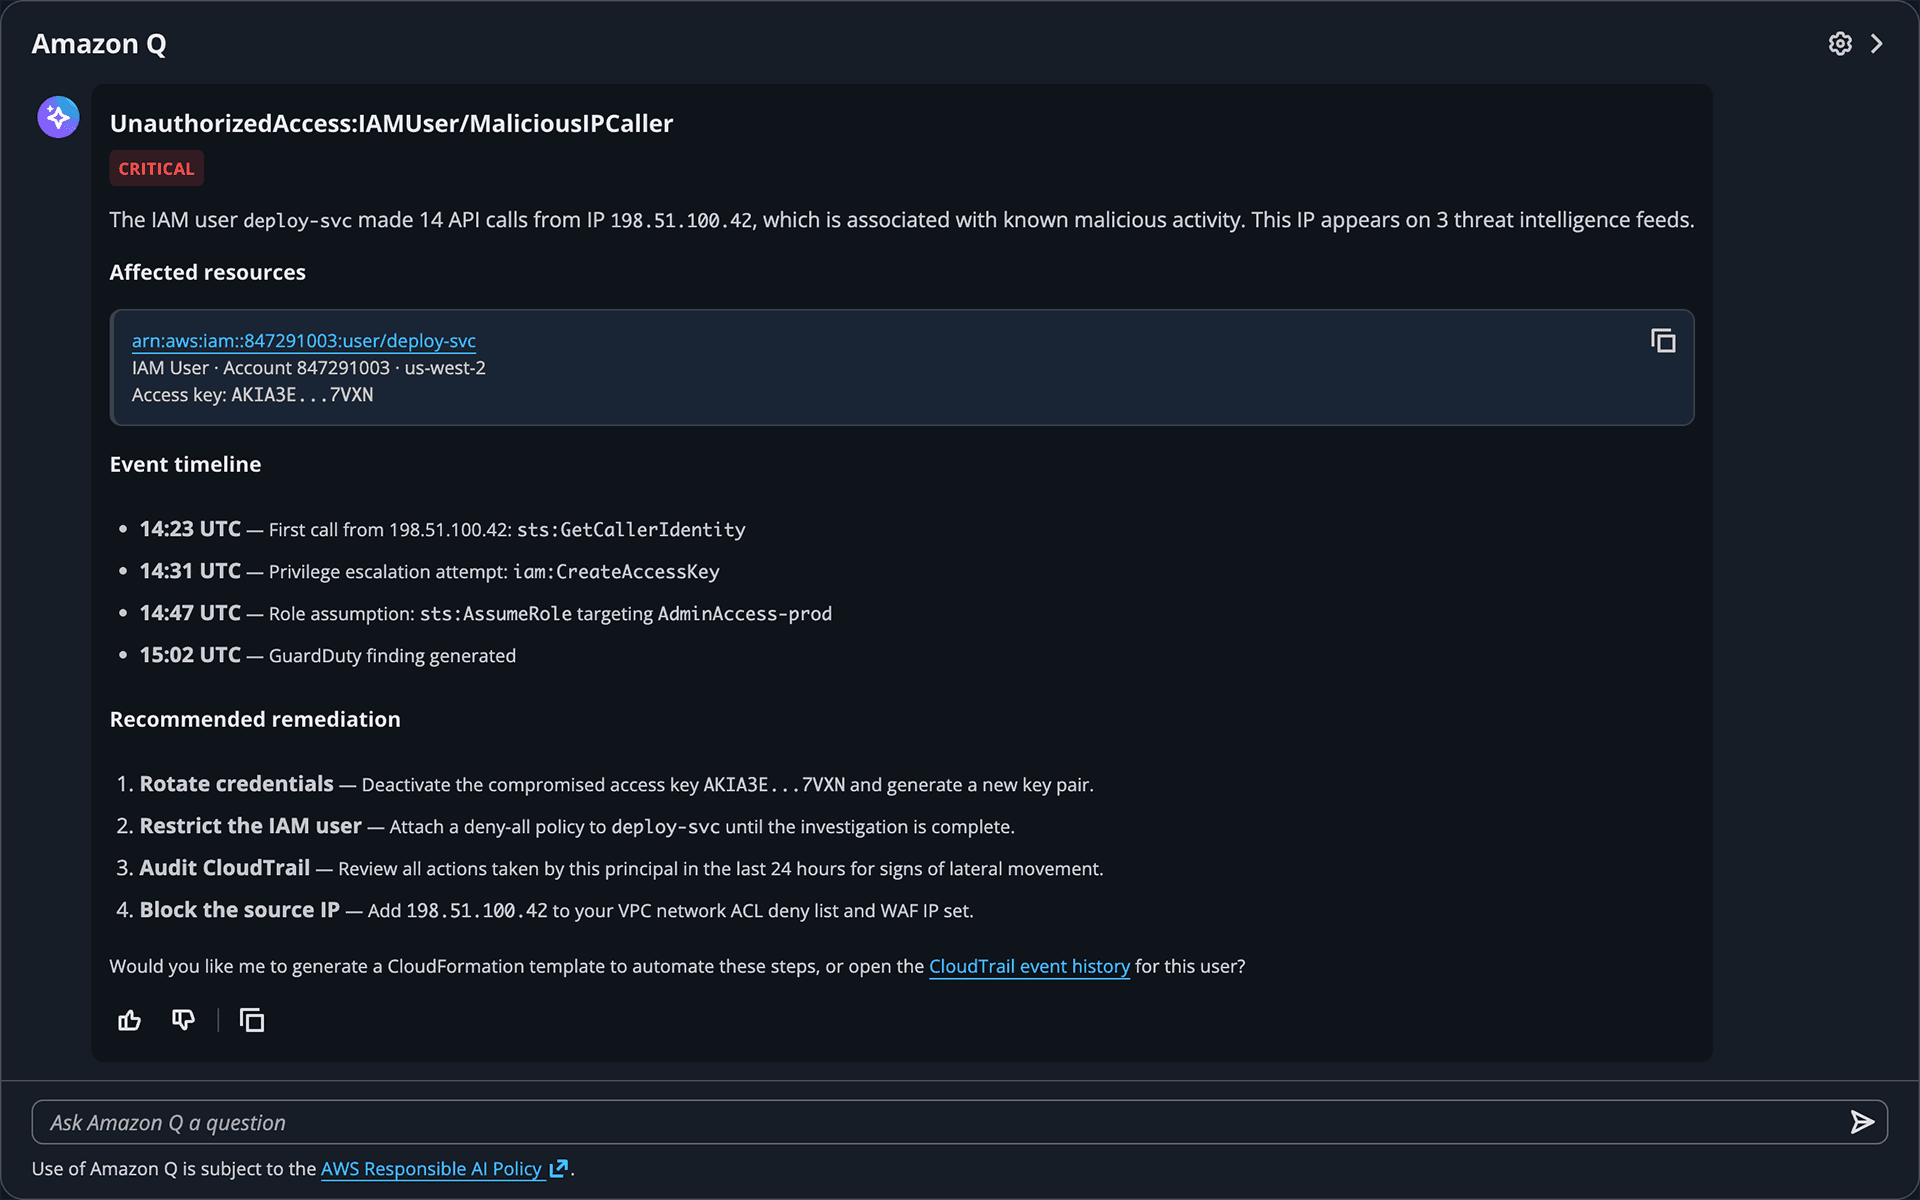The image size is (1920, 1200).
Task: Select the Access key AKIA3E...7VXN text
Action: click(x=253, y=394)
